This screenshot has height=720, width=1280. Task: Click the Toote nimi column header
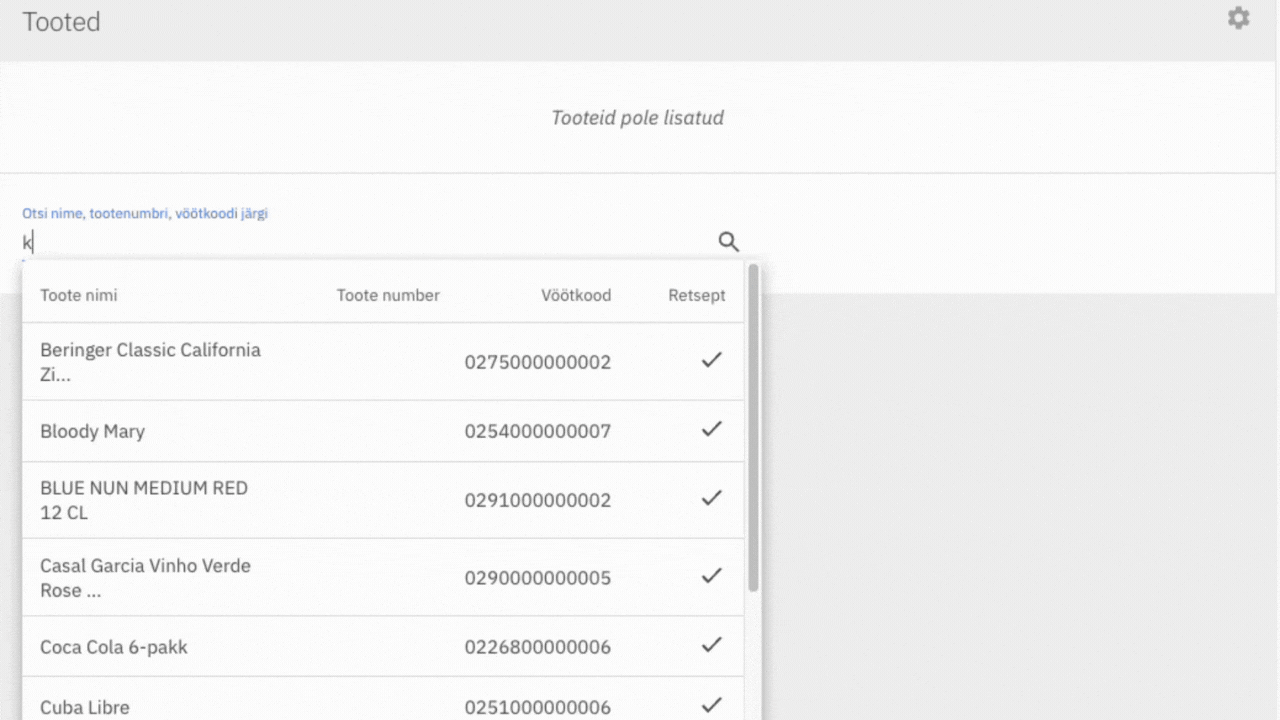[x=79, y=295]
